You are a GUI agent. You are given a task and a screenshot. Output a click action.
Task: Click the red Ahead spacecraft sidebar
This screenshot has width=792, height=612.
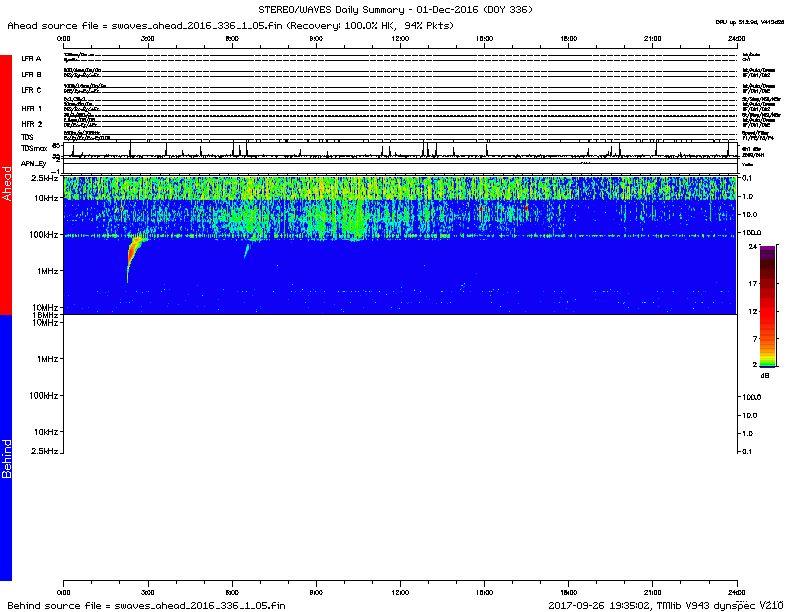(x=6, y=185)
